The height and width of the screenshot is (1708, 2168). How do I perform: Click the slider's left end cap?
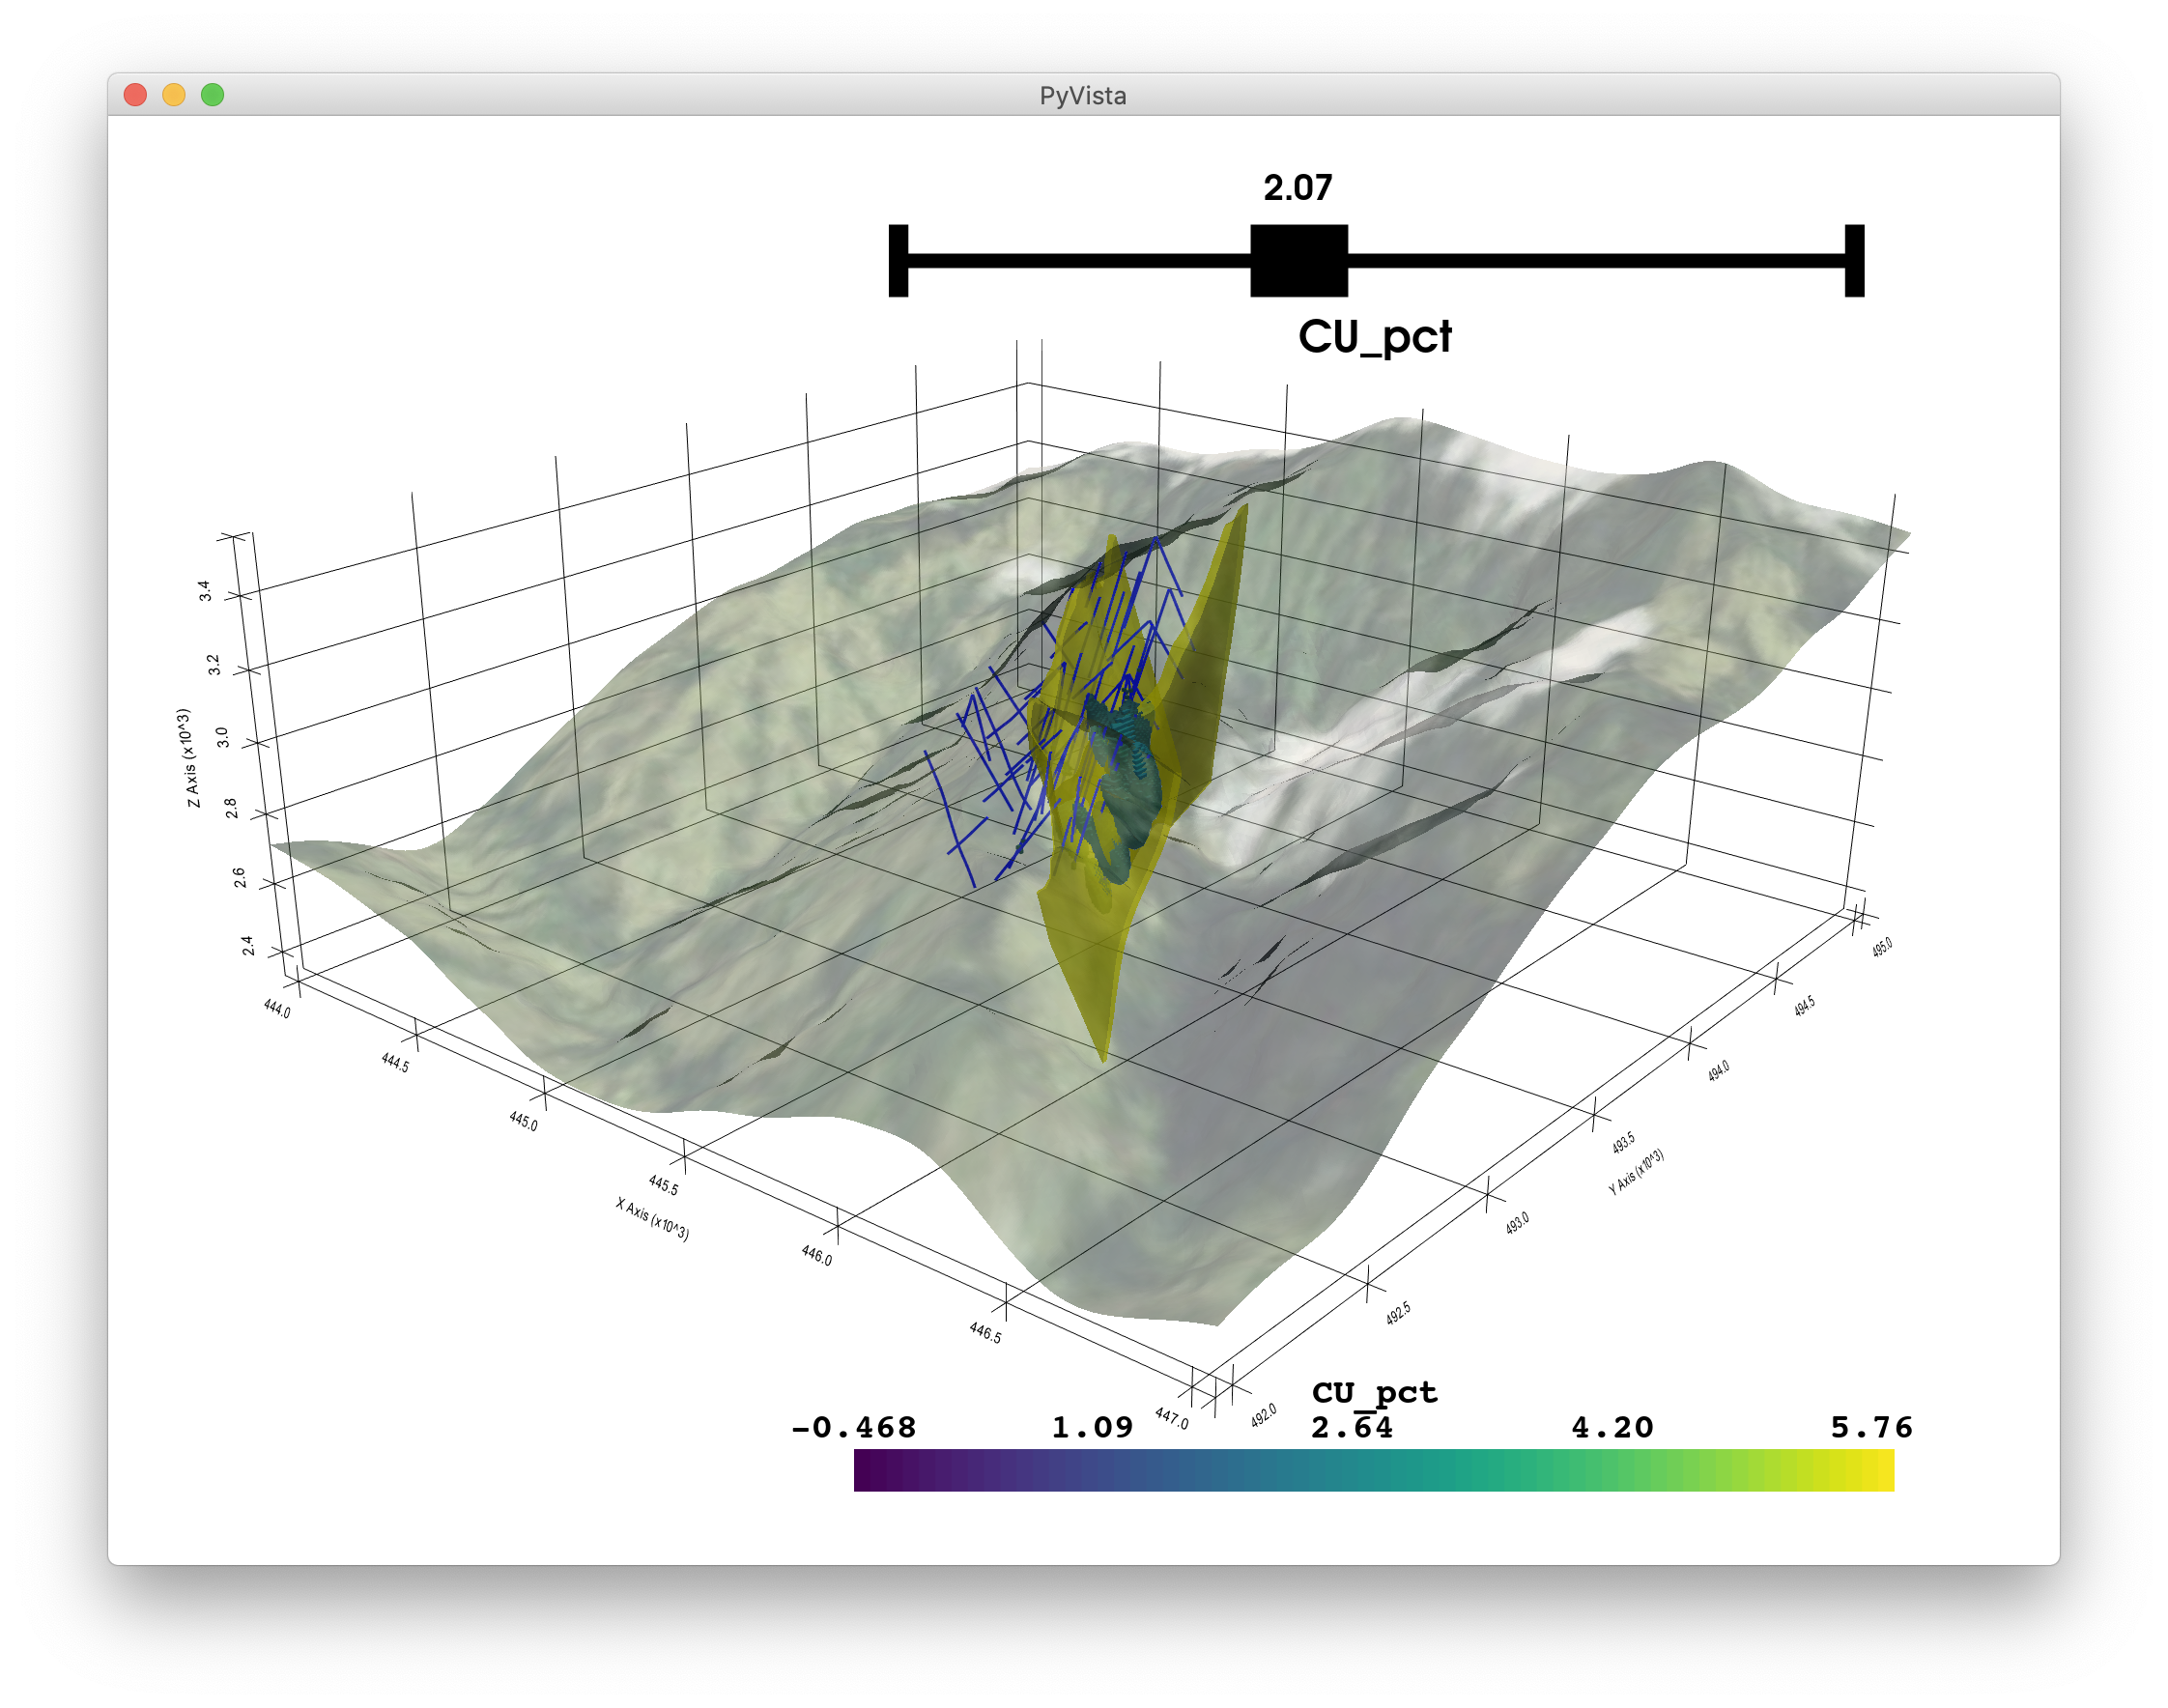pos(898,261)
